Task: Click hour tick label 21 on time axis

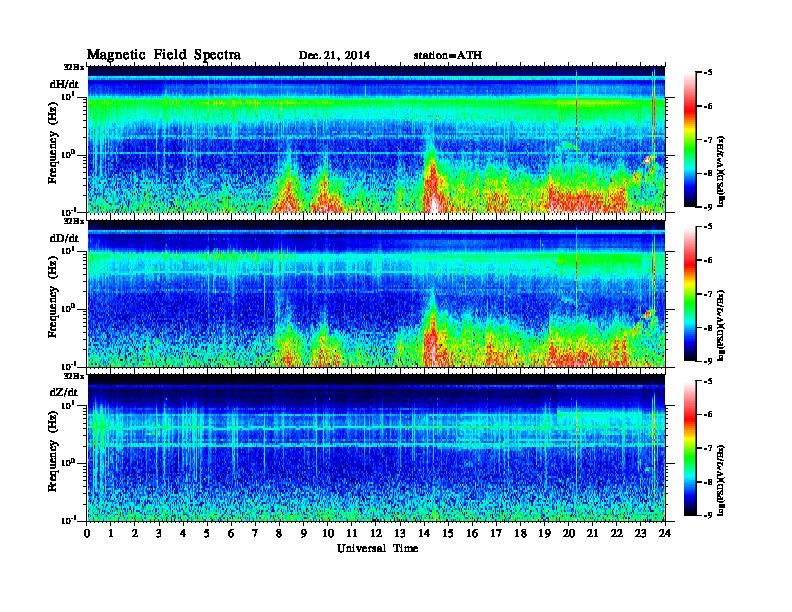Action: [592, 533]
